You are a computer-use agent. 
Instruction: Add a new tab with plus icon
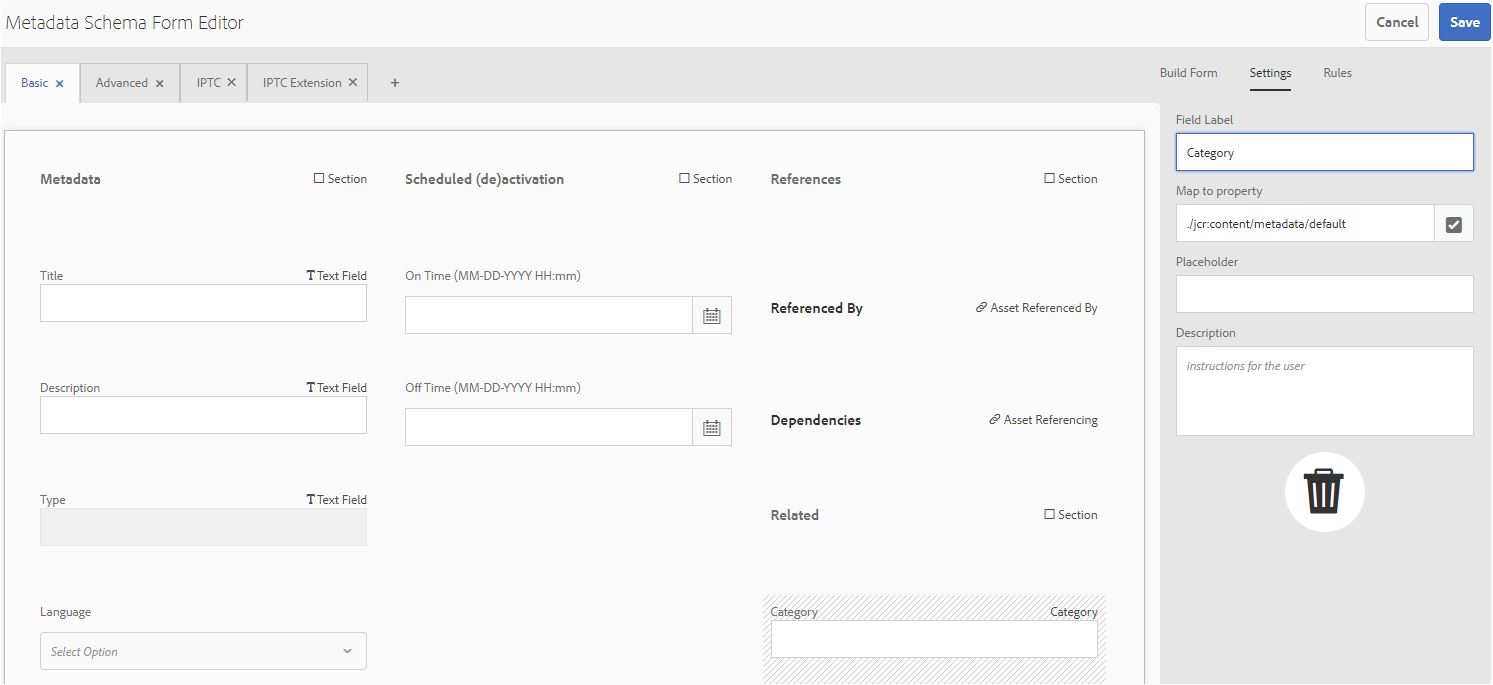tap(395, 83)
